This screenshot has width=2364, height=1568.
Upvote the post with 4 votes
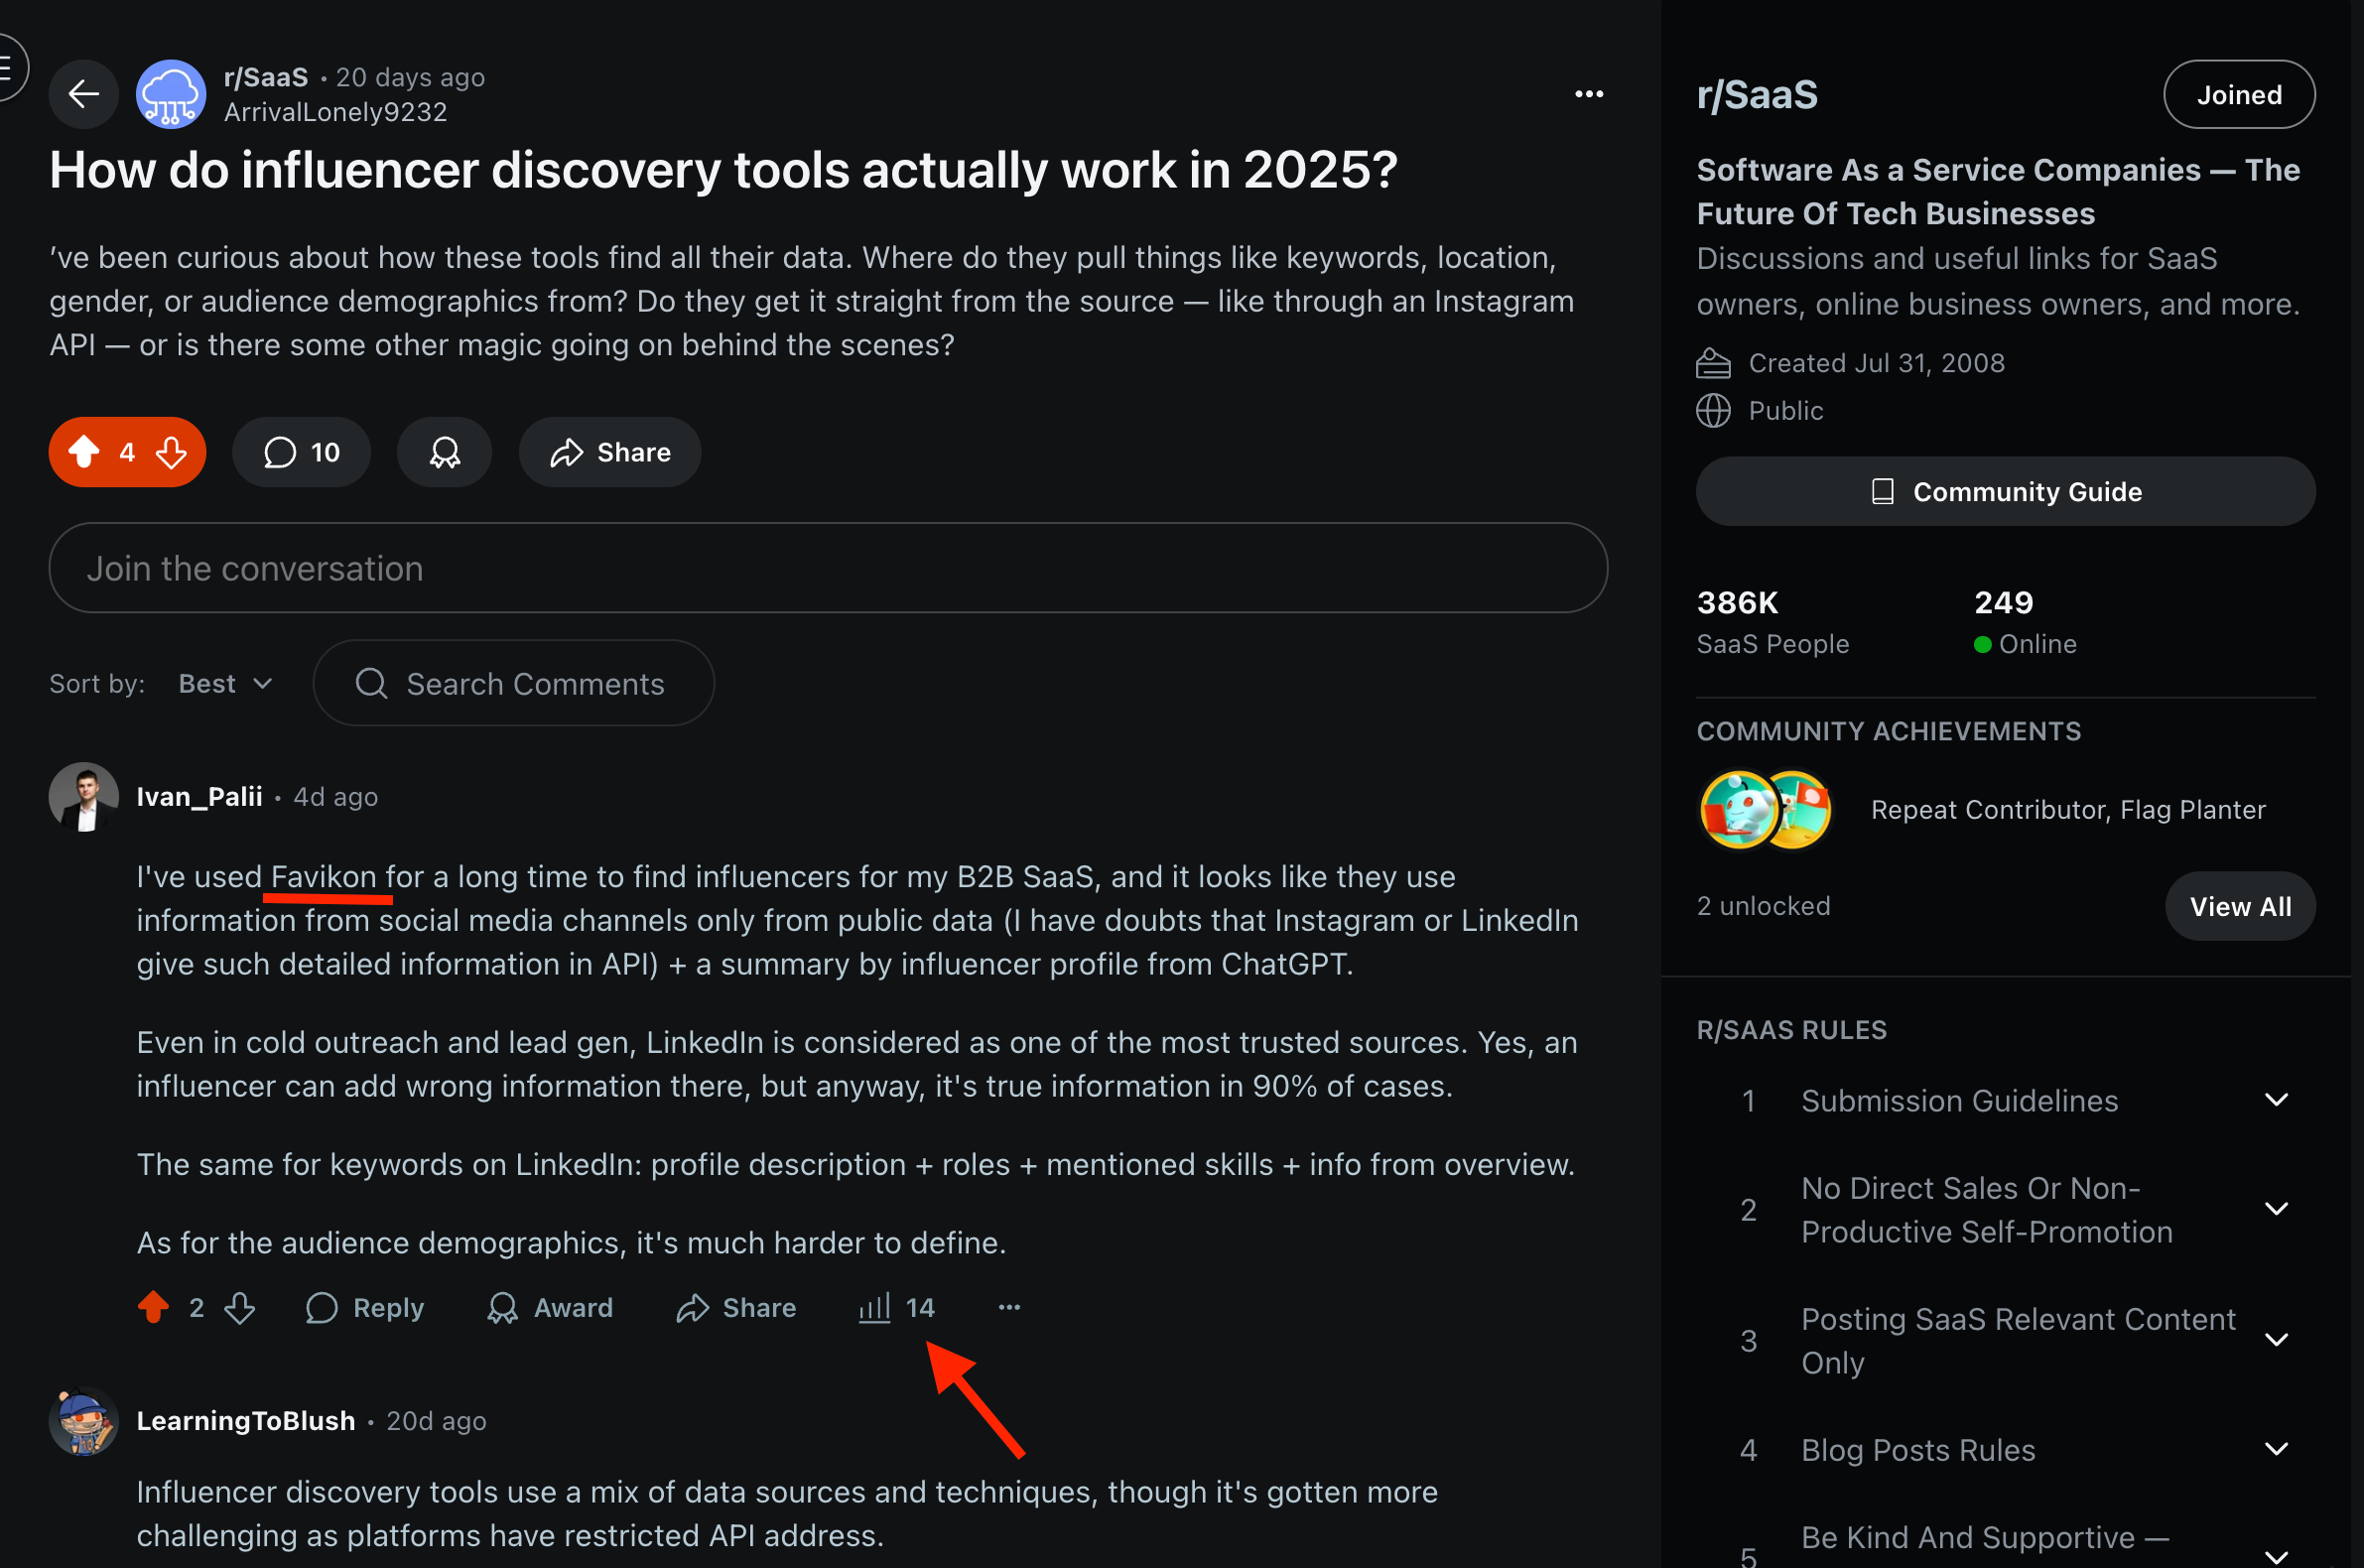coord(84,452)
